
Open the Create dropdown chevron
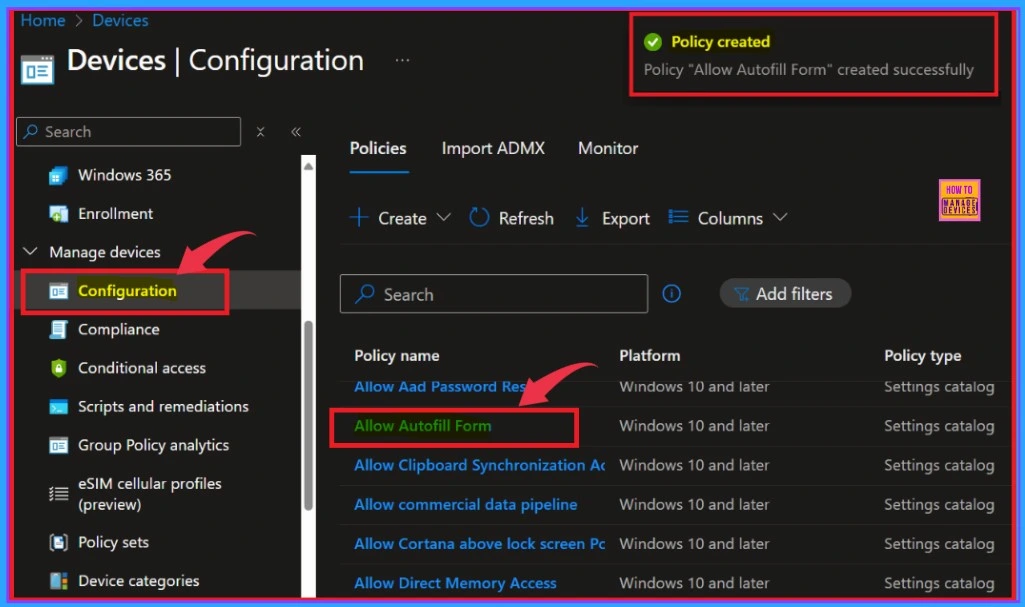point(443,217)
